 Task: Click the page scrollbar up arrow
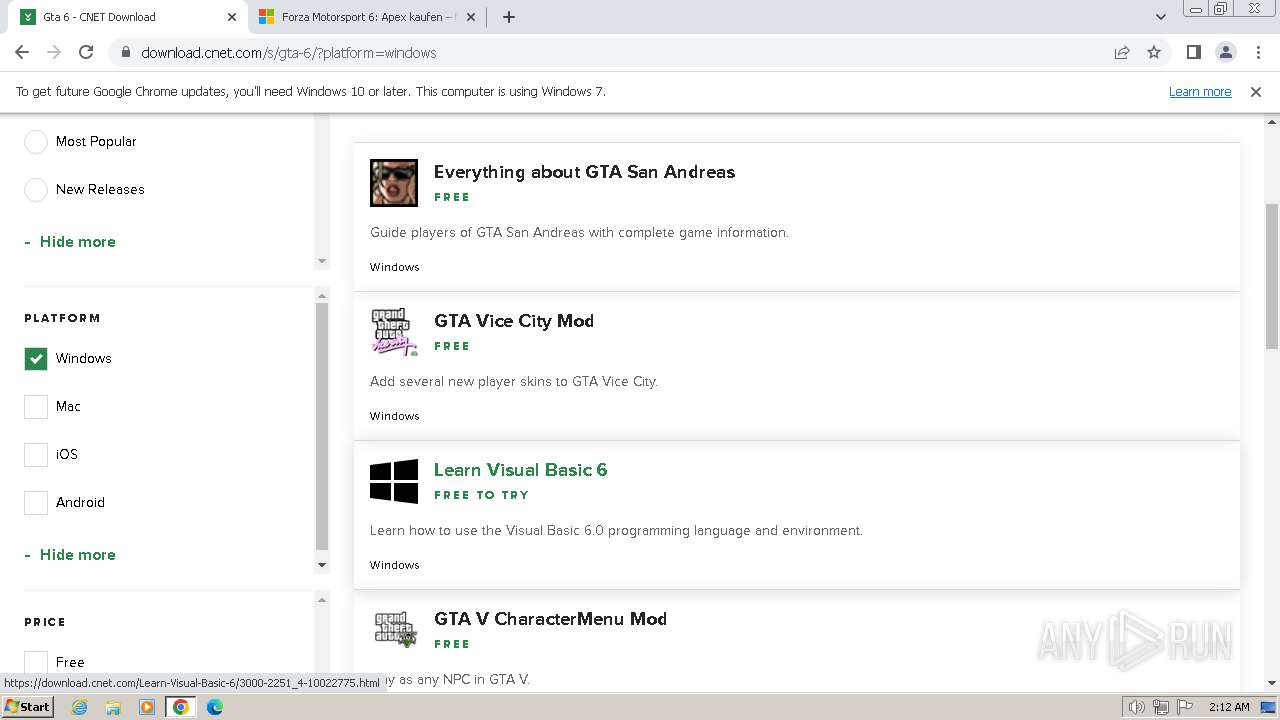[x=1272, y=122]
